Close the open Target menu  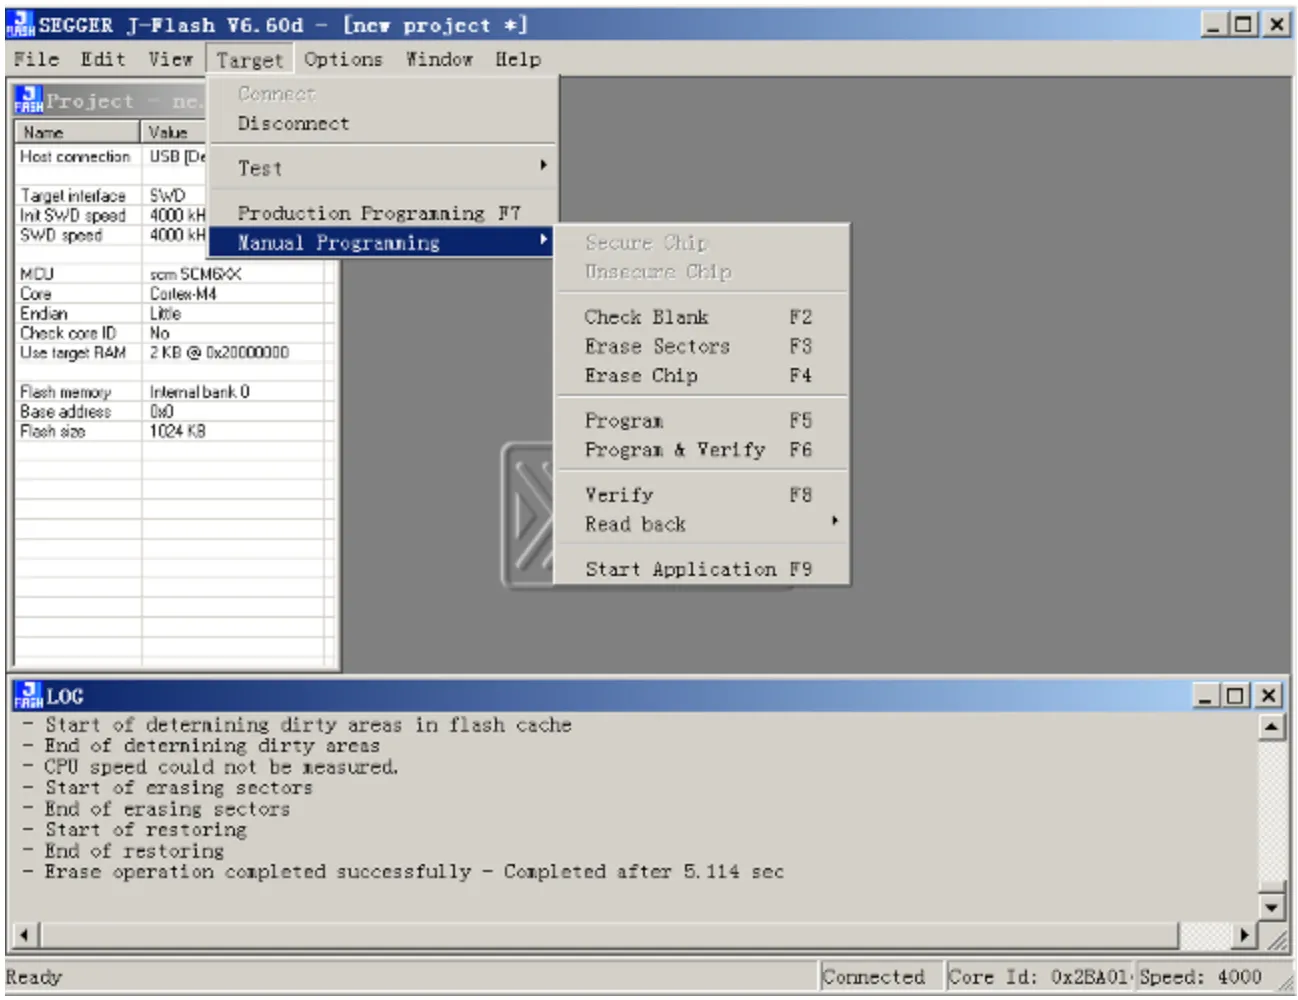250,60
